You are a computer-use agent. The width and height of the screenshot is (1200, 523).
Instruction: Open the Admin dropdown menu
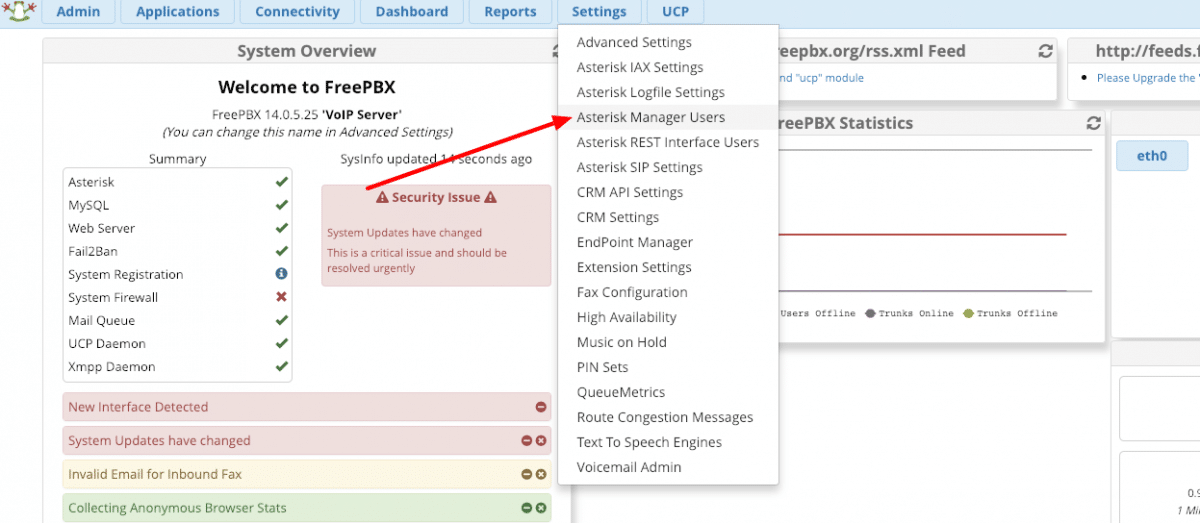[78, 12]
